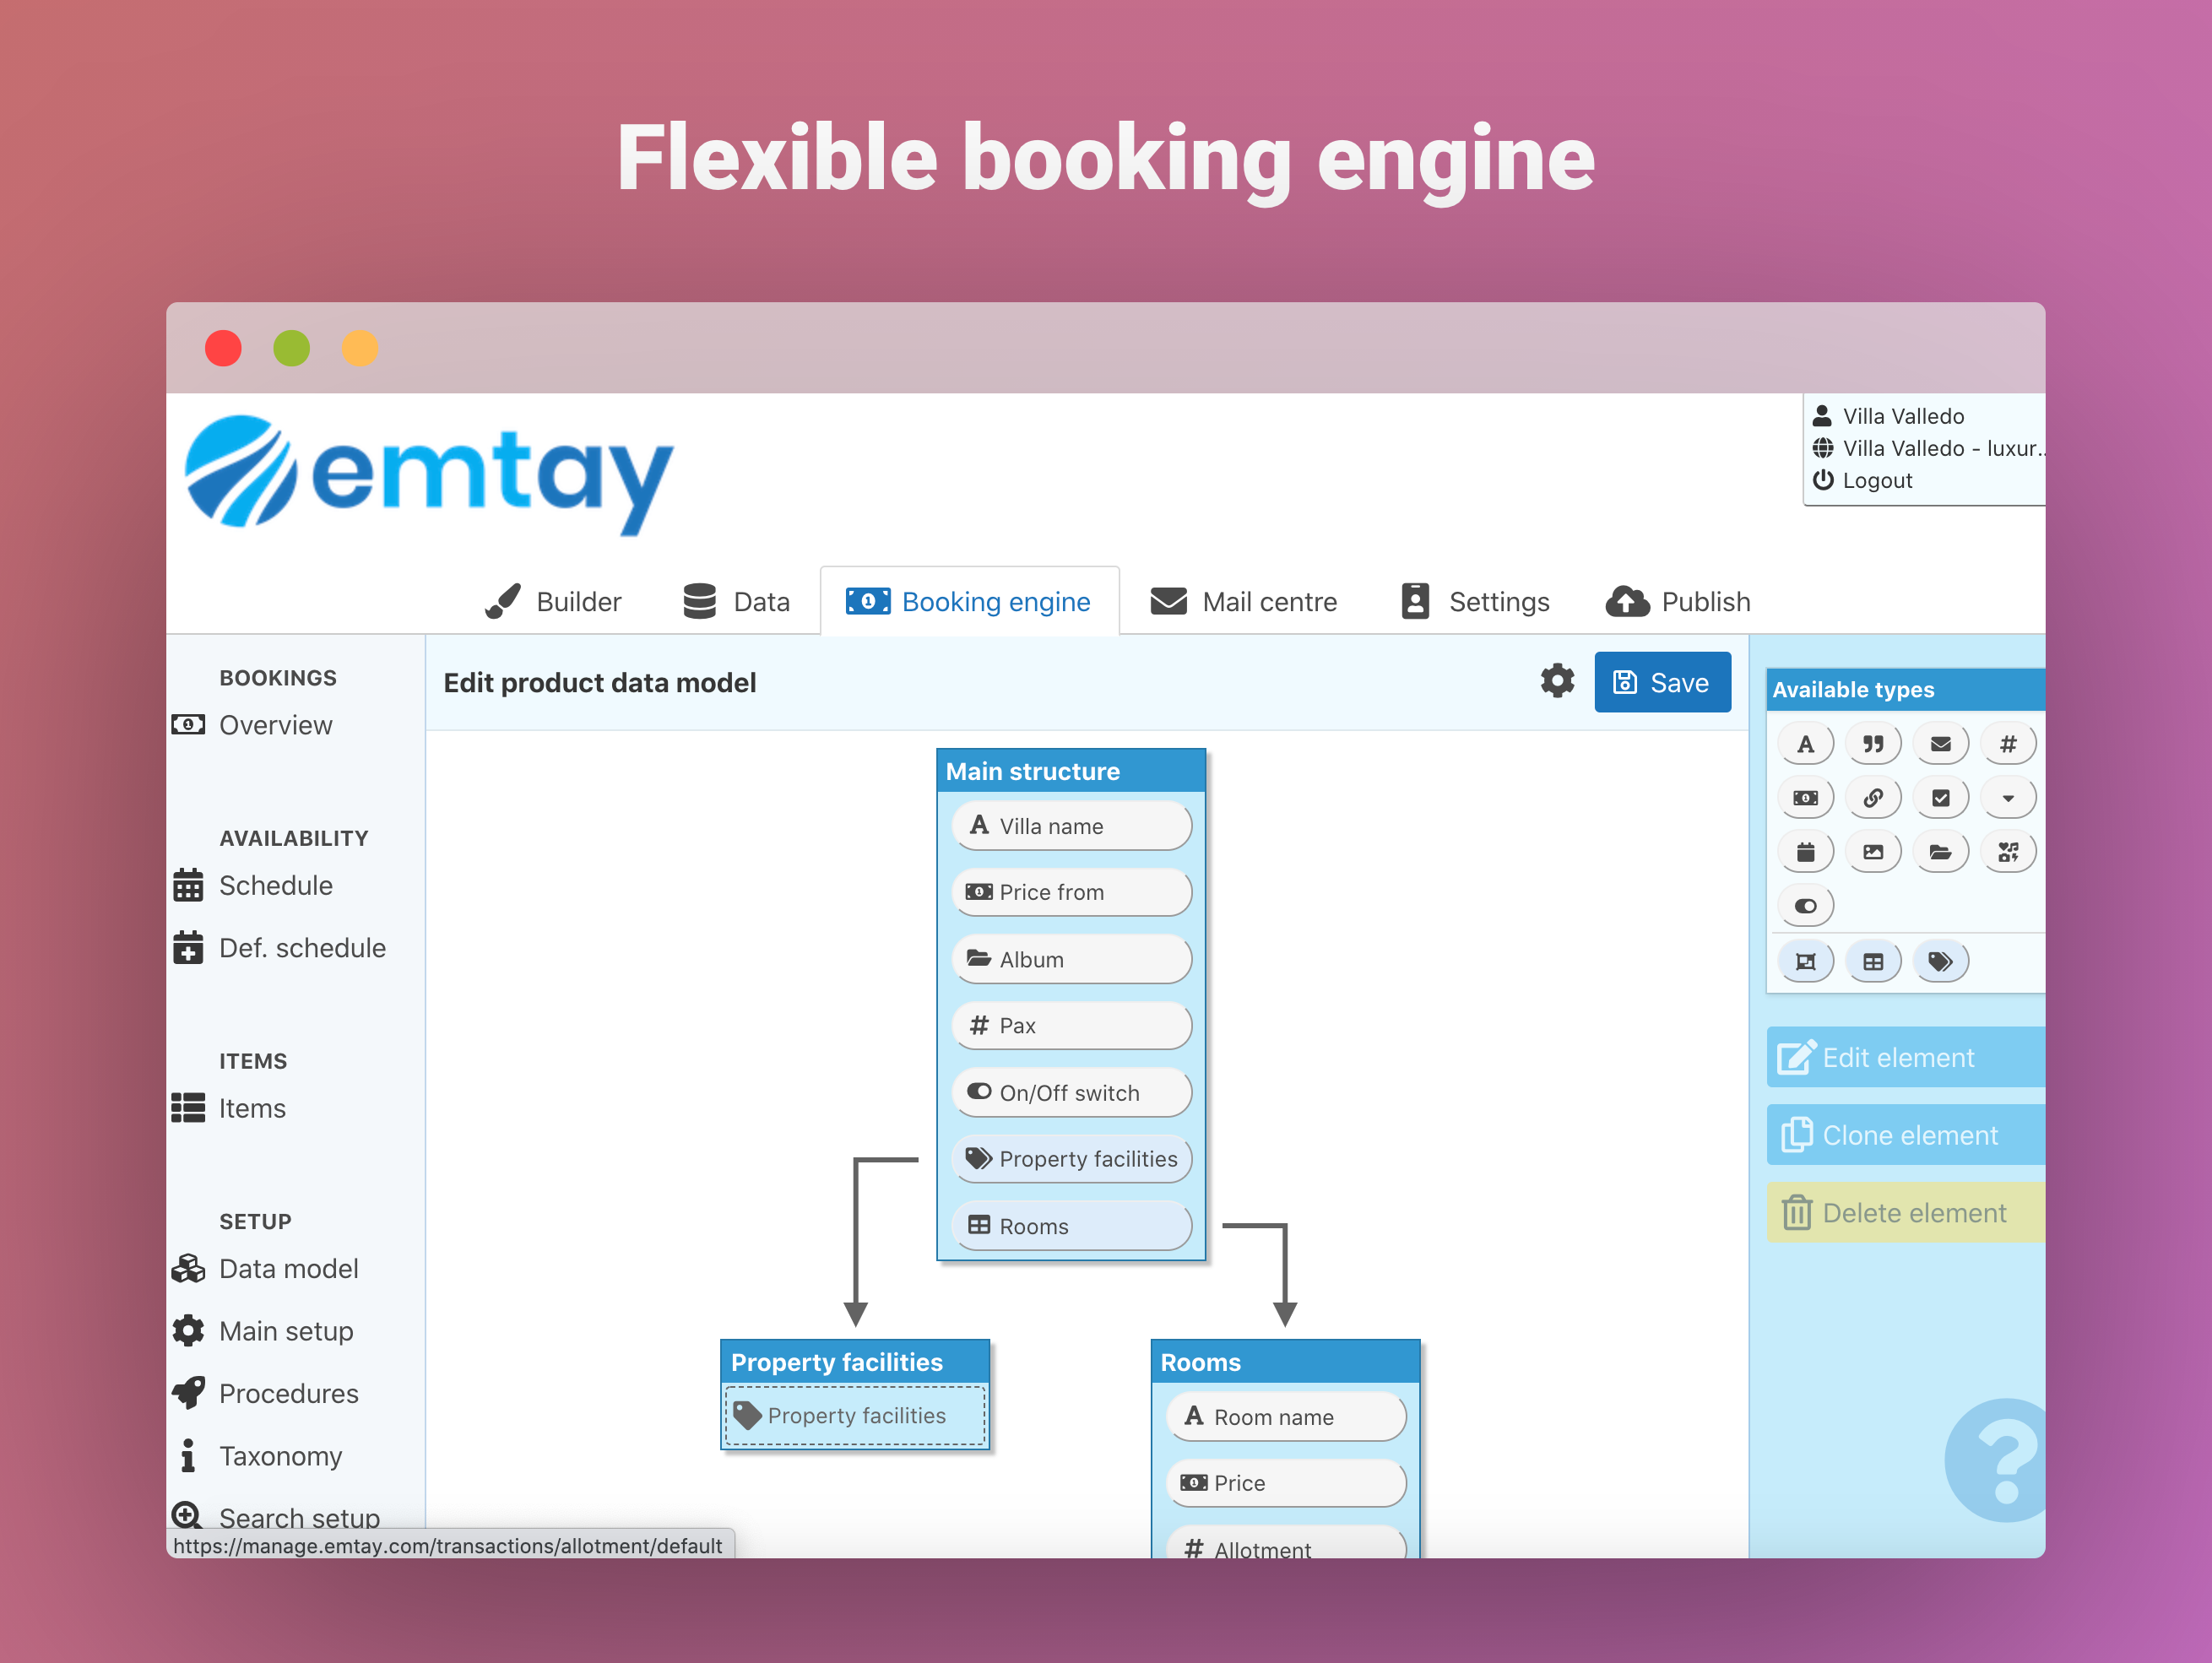Select Rooms element in Main structure
This screenshot has width=2212, height=1663.
pos(1071,1226)
